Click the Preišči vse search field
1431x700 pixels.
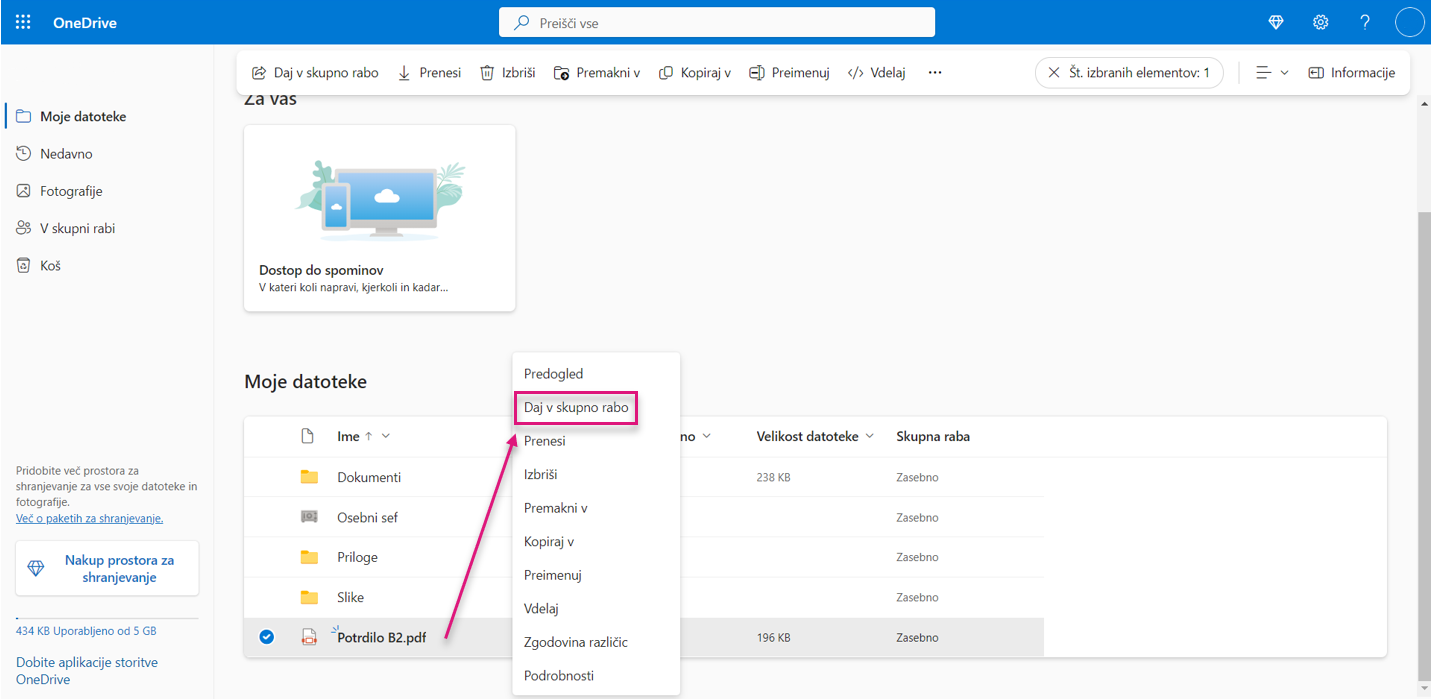717,22
